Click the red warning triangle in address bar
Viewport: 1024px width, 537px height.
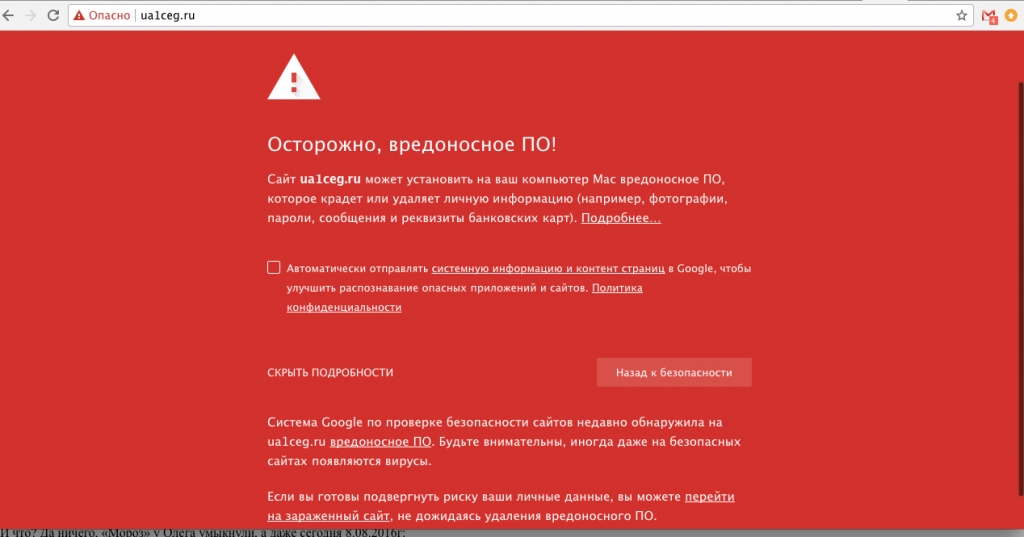click(78, 16)
